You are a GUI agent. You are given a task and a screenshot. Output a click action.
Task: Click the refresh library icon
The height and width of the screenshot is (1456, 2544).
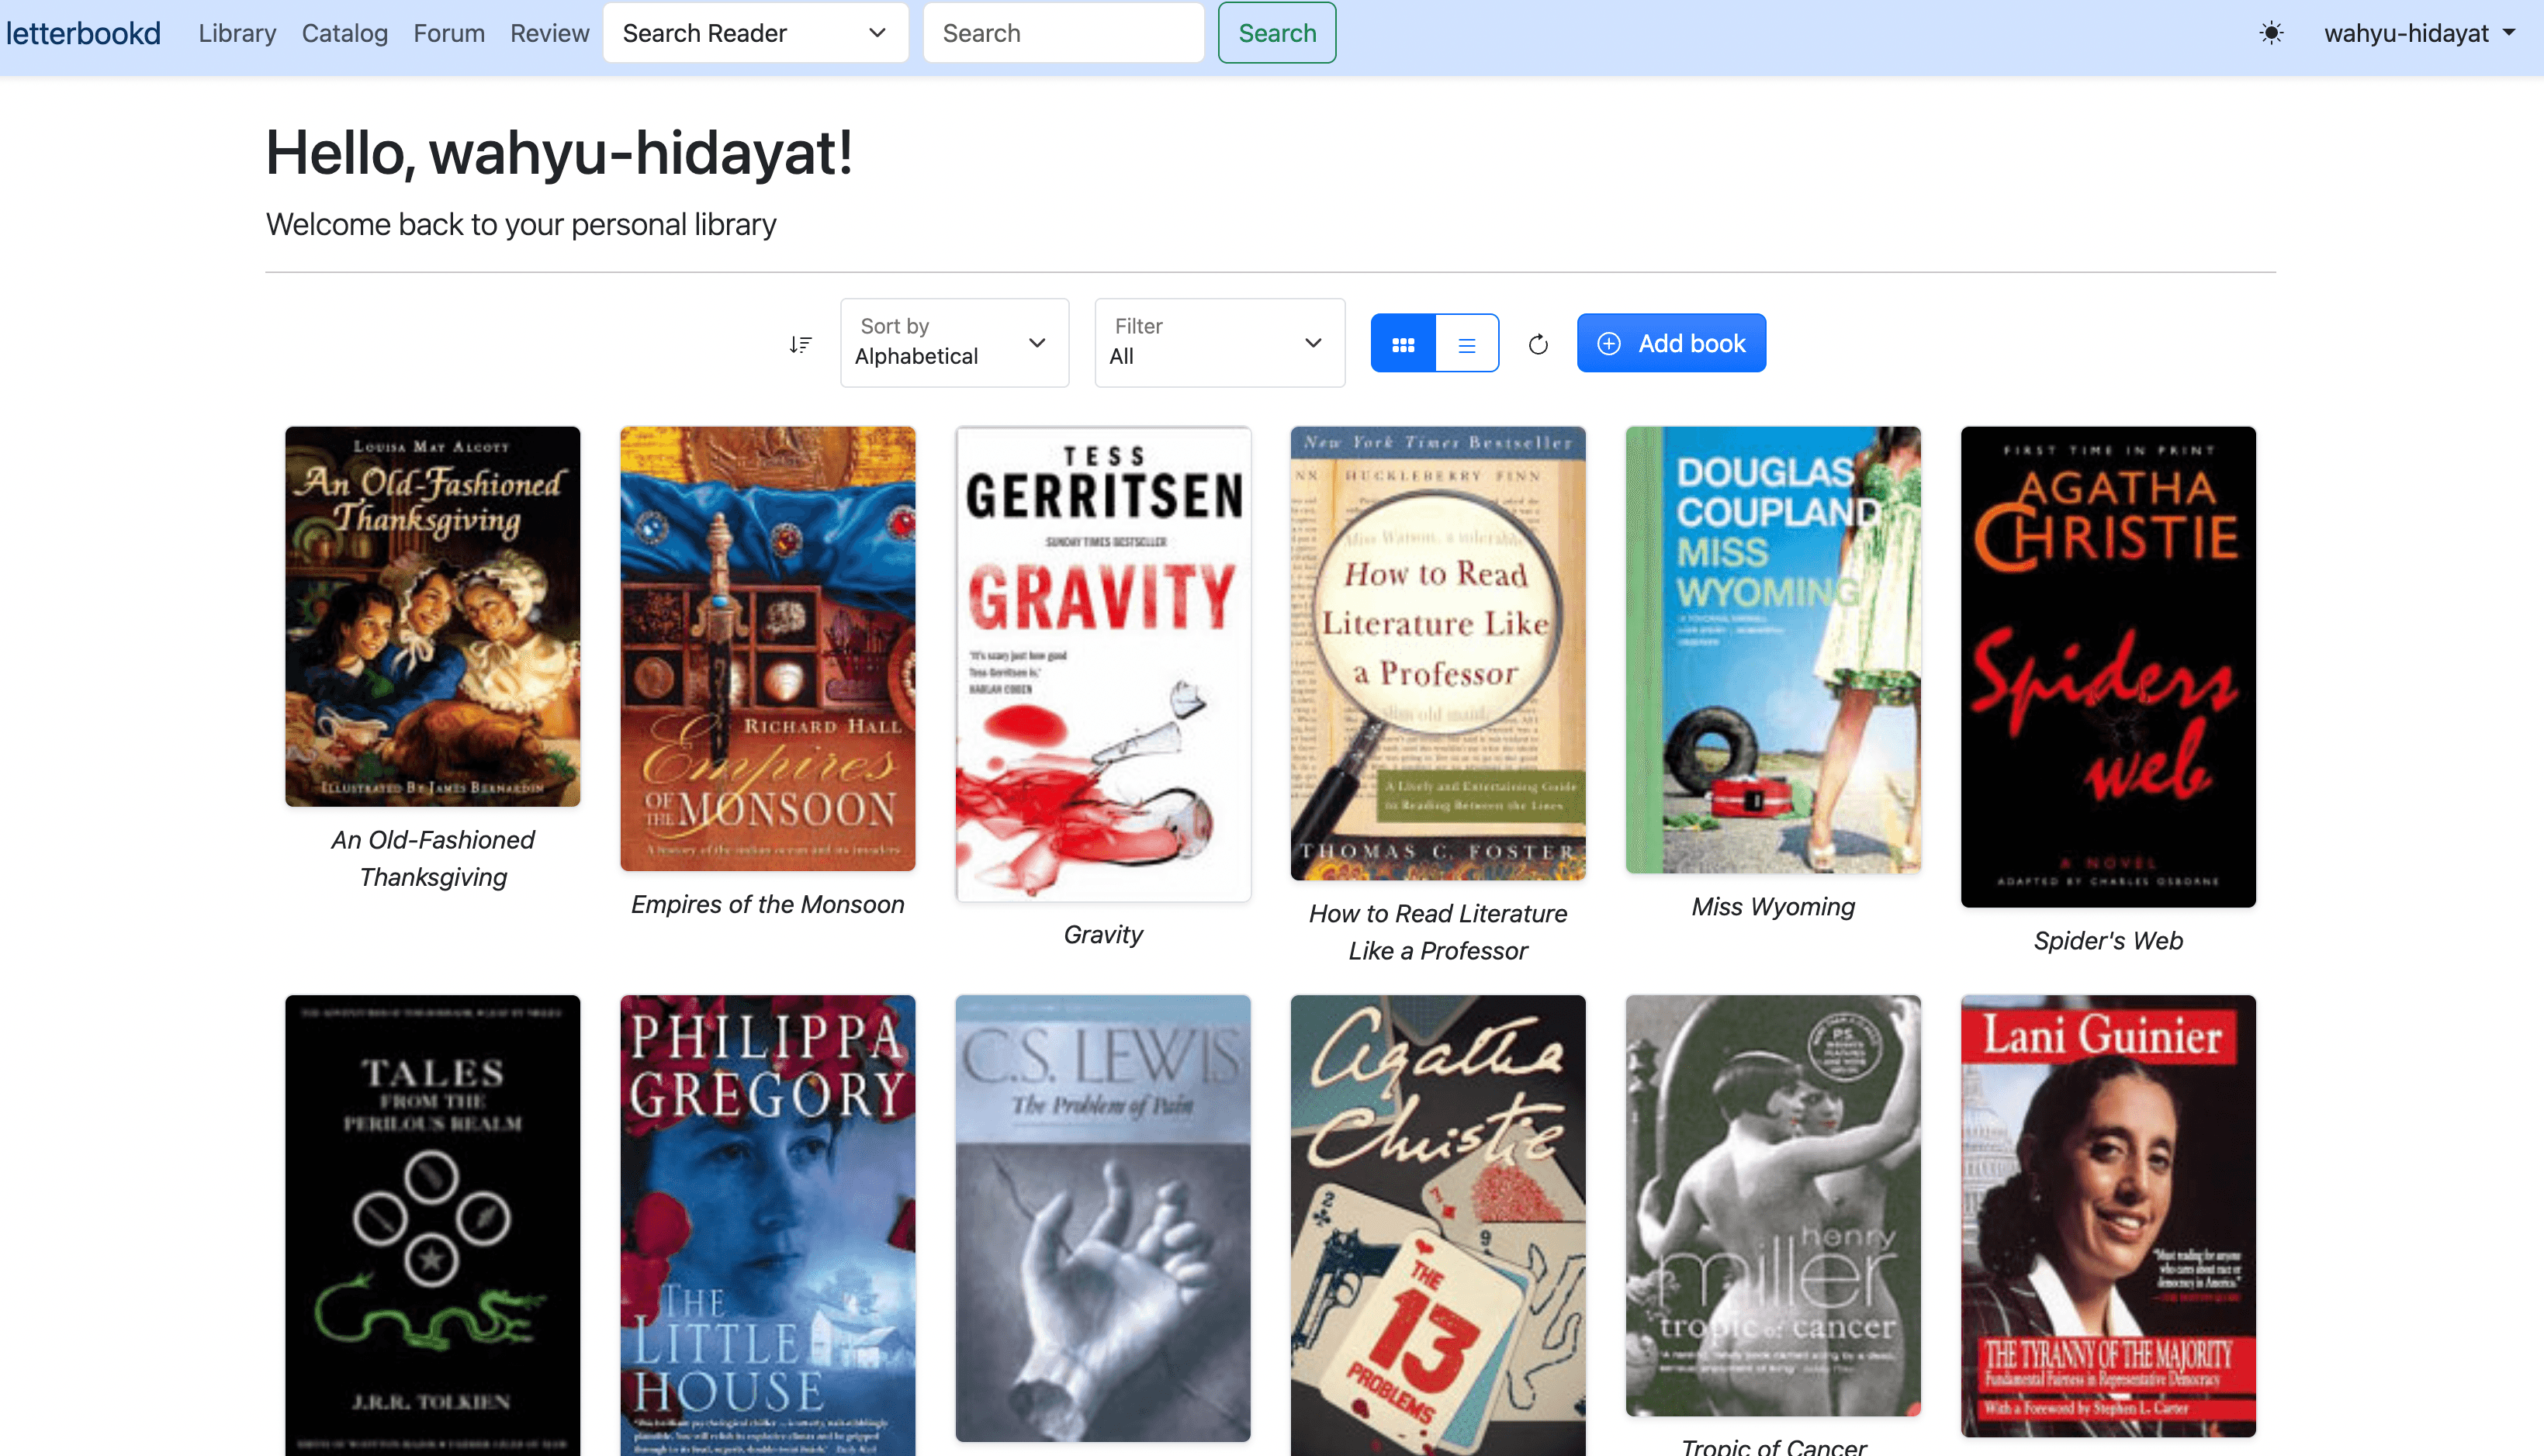coord(1538,344)
